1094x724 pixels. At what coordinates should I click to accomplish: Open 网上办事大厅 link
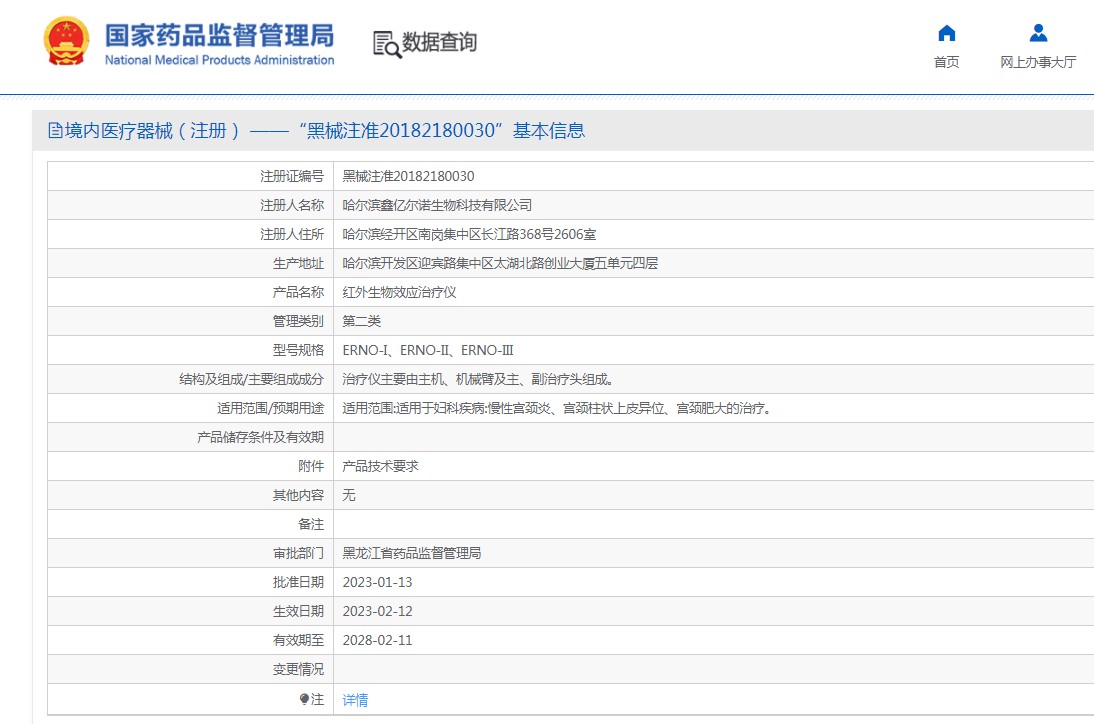1038,62
